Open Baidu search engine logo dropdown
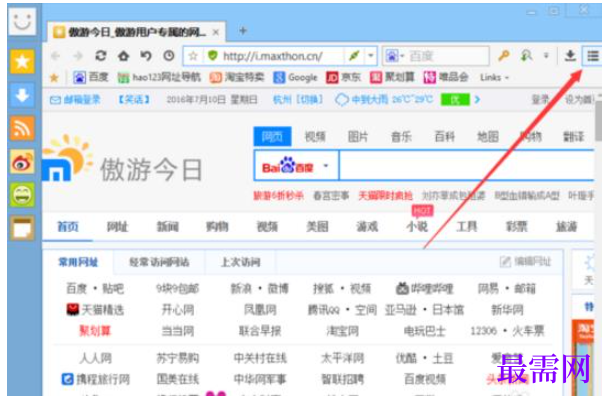Viewport: 609px width, 400px height. click(x=296, y=166)
